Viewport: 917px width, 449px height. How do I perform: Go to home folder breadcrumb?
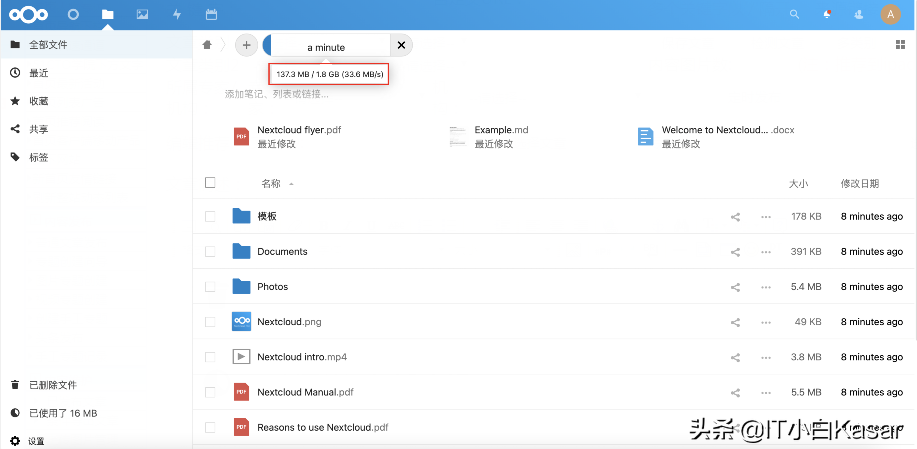point(206,45)
